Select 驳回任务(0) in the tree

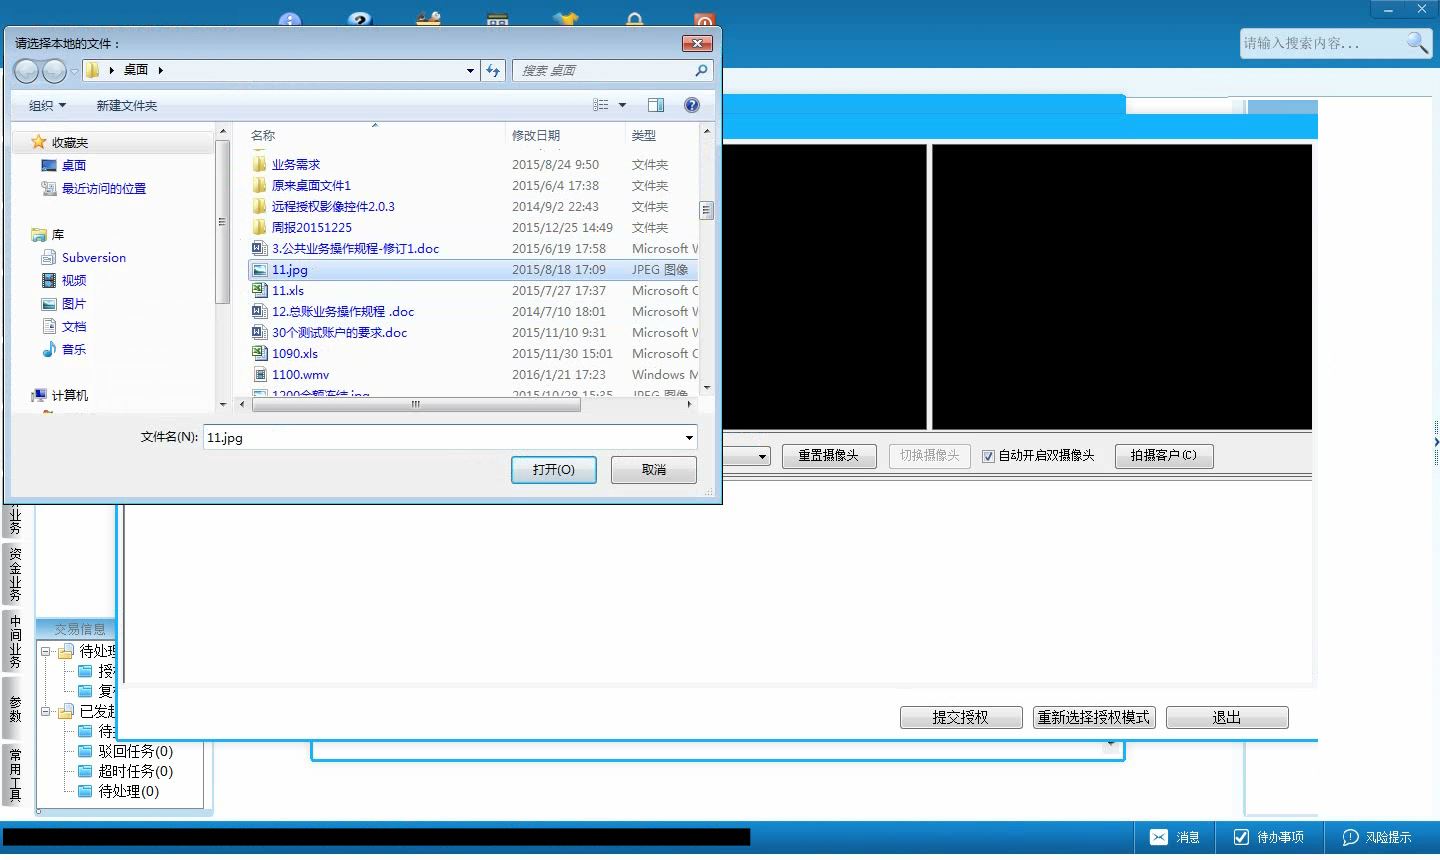click(135, 751)
